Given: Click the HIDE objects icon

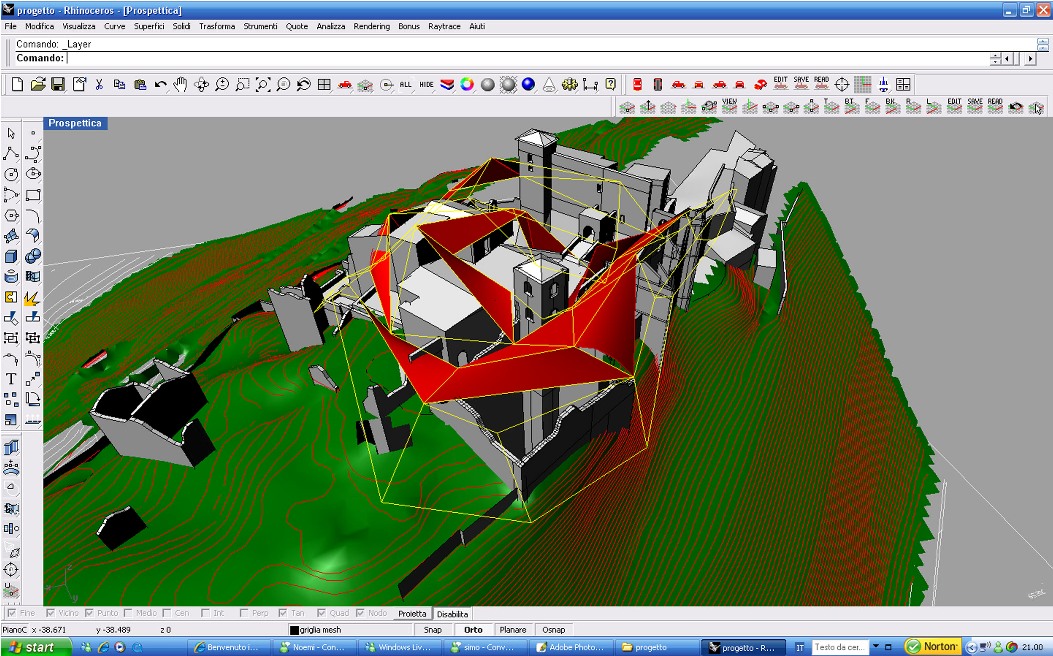Looking at the screenshot, I should (426, 85).
